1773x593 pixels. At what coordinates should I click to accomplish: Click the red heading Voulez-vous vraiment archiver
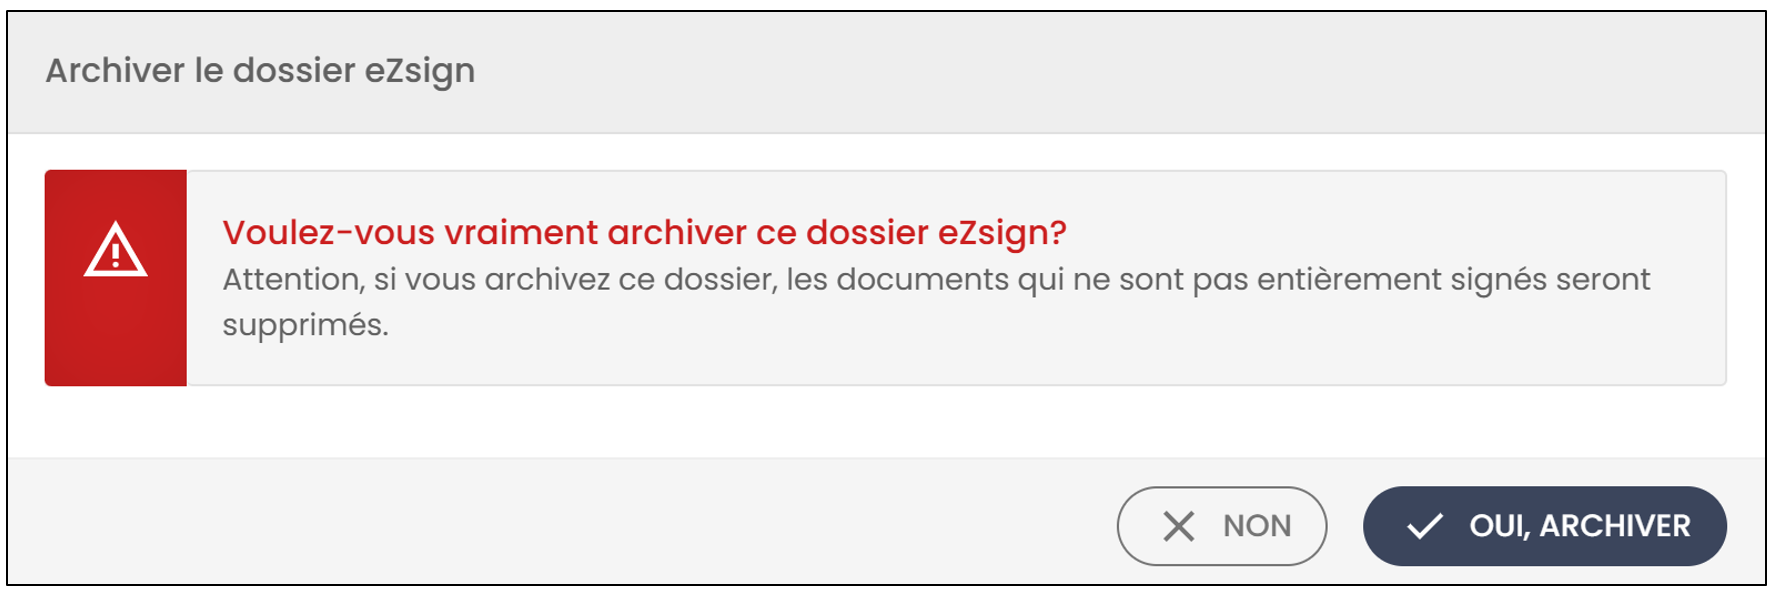click(644, 232)
